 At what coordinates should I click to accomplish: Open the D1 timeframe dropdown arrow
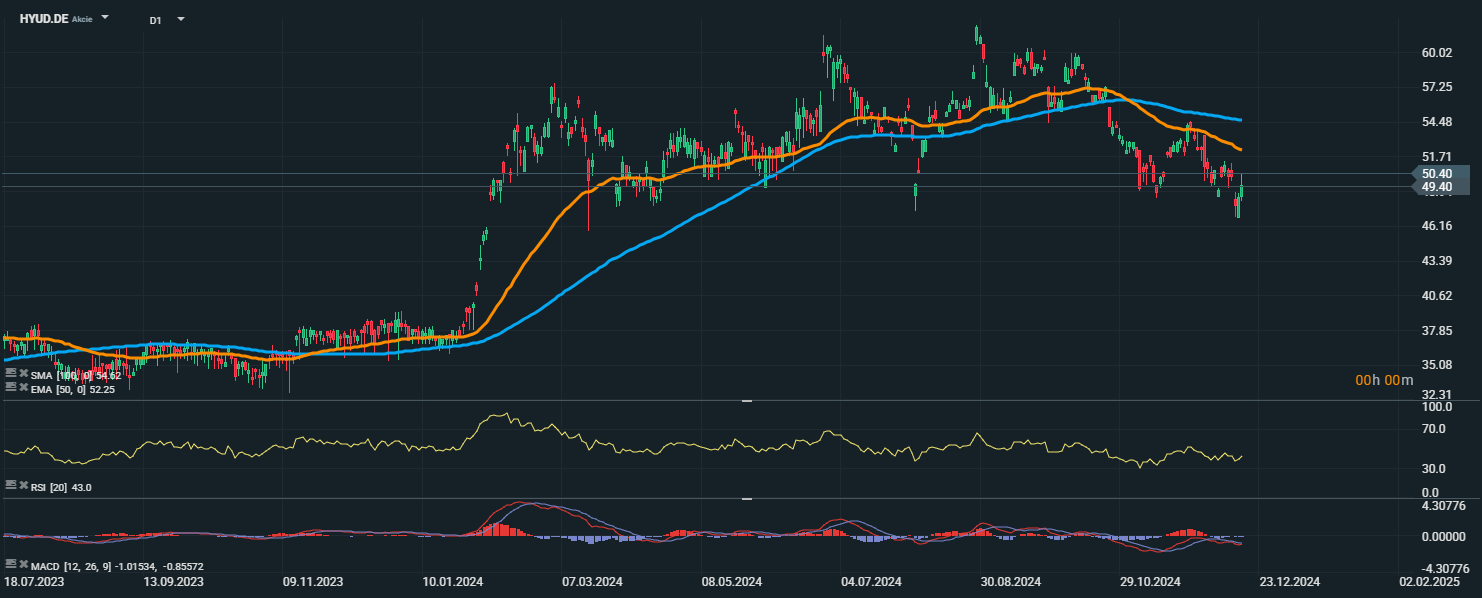point(181,19)
